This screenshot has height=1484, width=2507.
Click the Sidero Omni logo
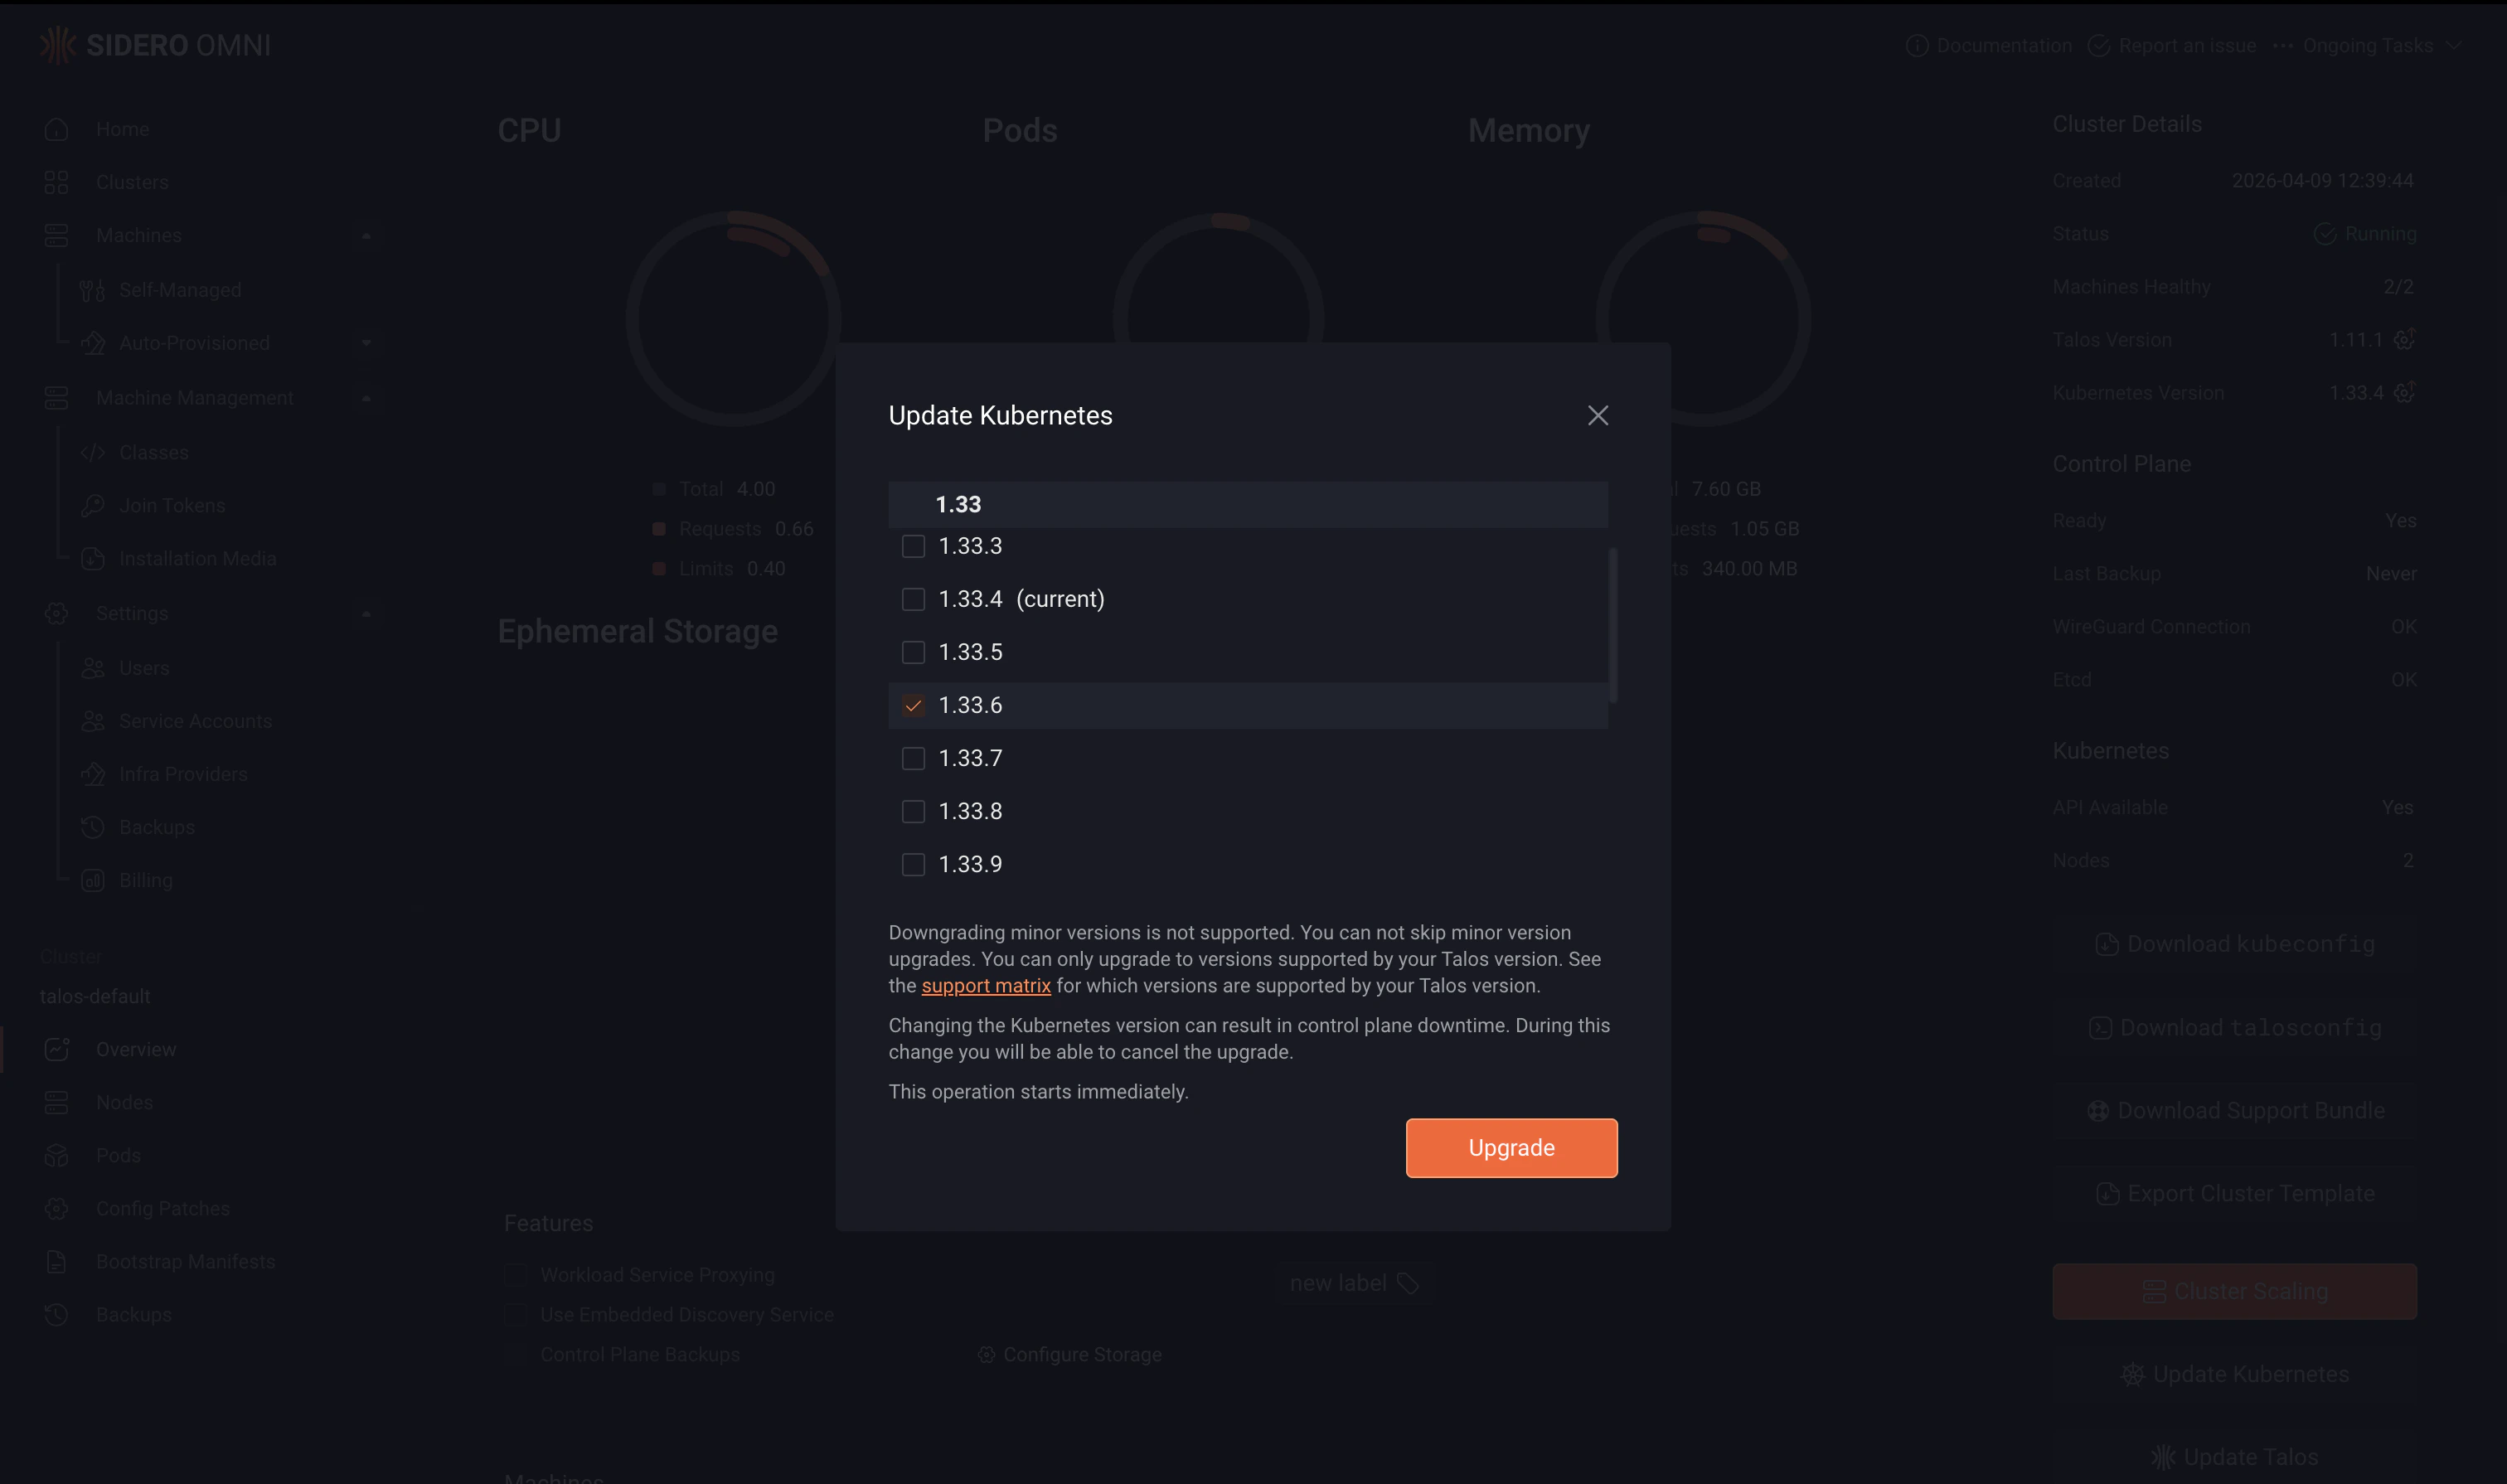pyautogui.click(x=155, y=45)
